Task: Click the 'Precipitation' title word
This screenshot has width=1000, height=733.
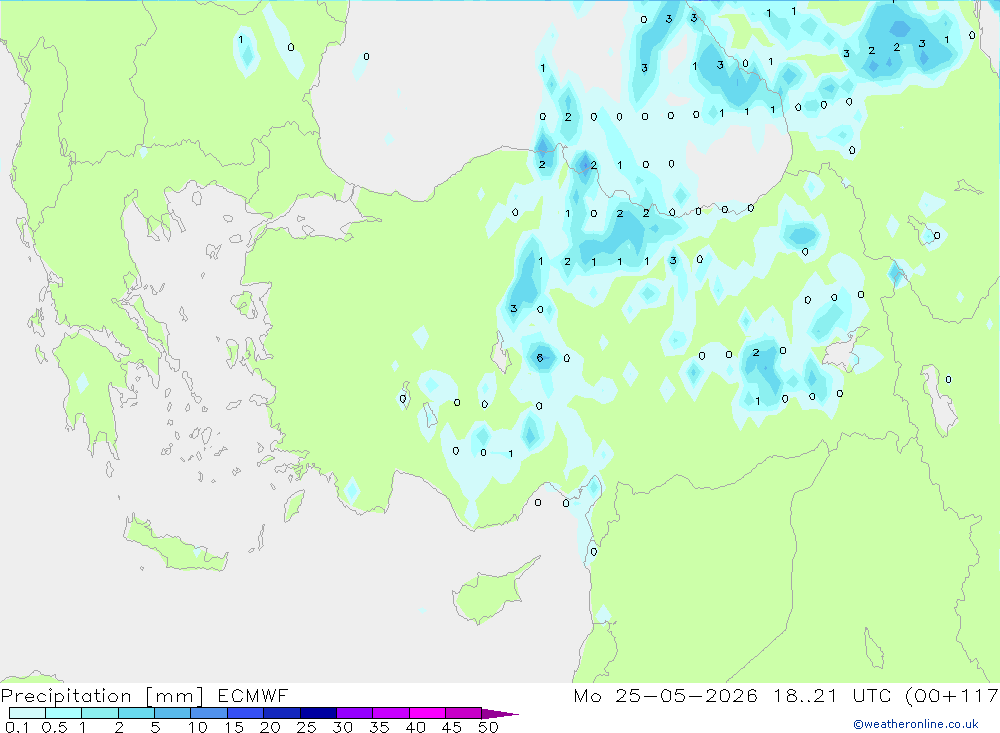Action: coord(66,696)
